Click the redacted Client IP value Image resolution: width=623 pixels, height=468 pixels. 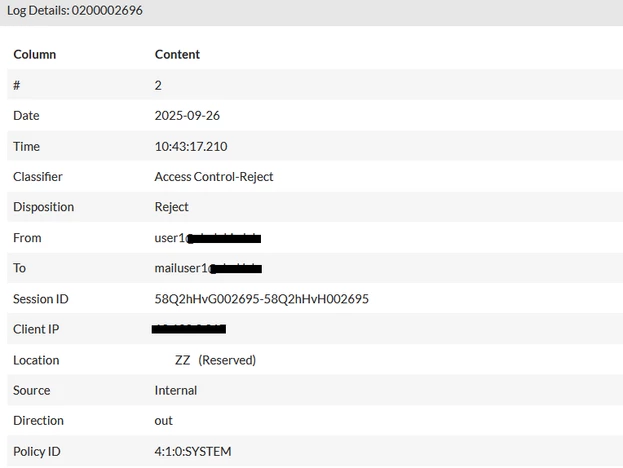[189, 329]
